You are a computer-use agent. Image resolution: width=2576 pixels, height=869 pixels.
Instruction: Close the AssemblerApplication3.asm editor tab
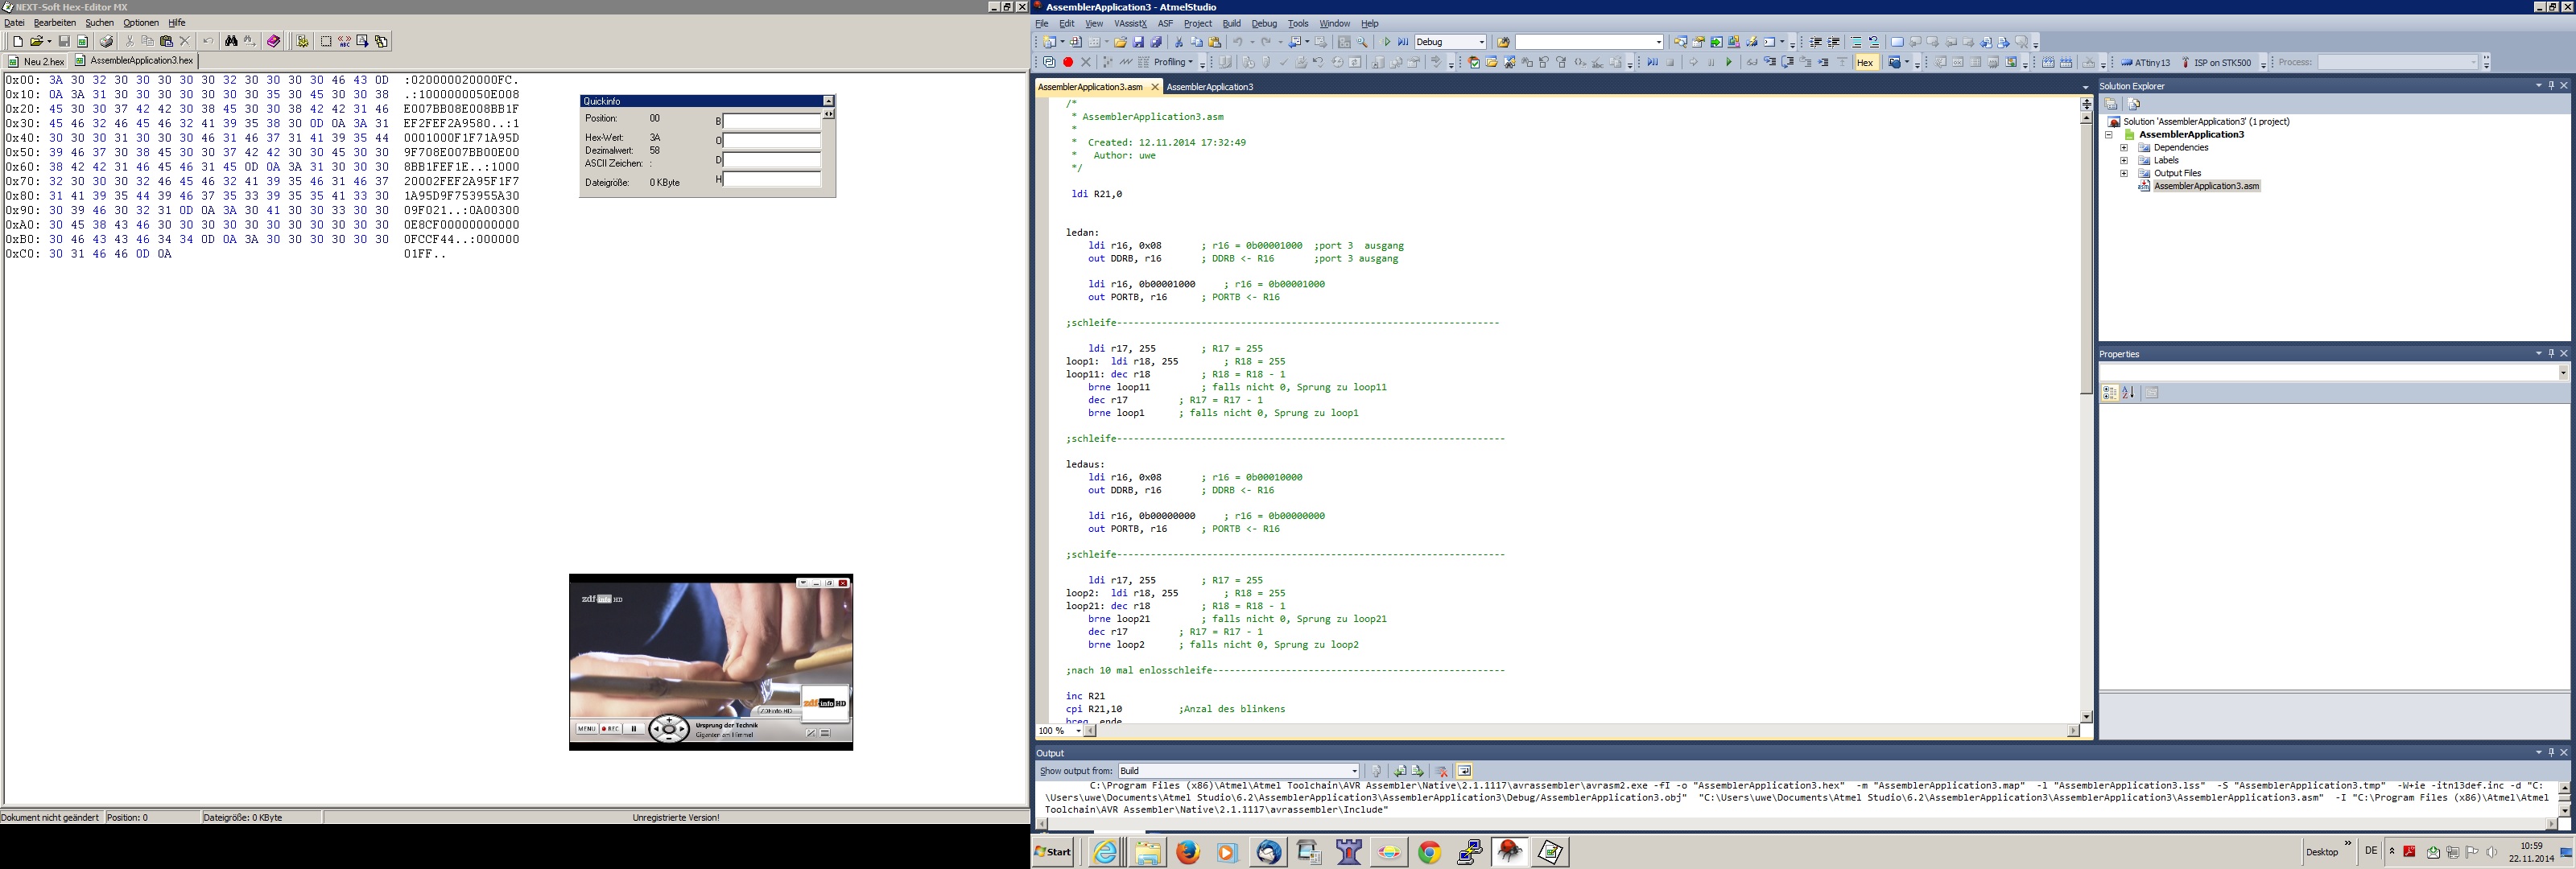pyautogui.click(x=1155, y=87)
